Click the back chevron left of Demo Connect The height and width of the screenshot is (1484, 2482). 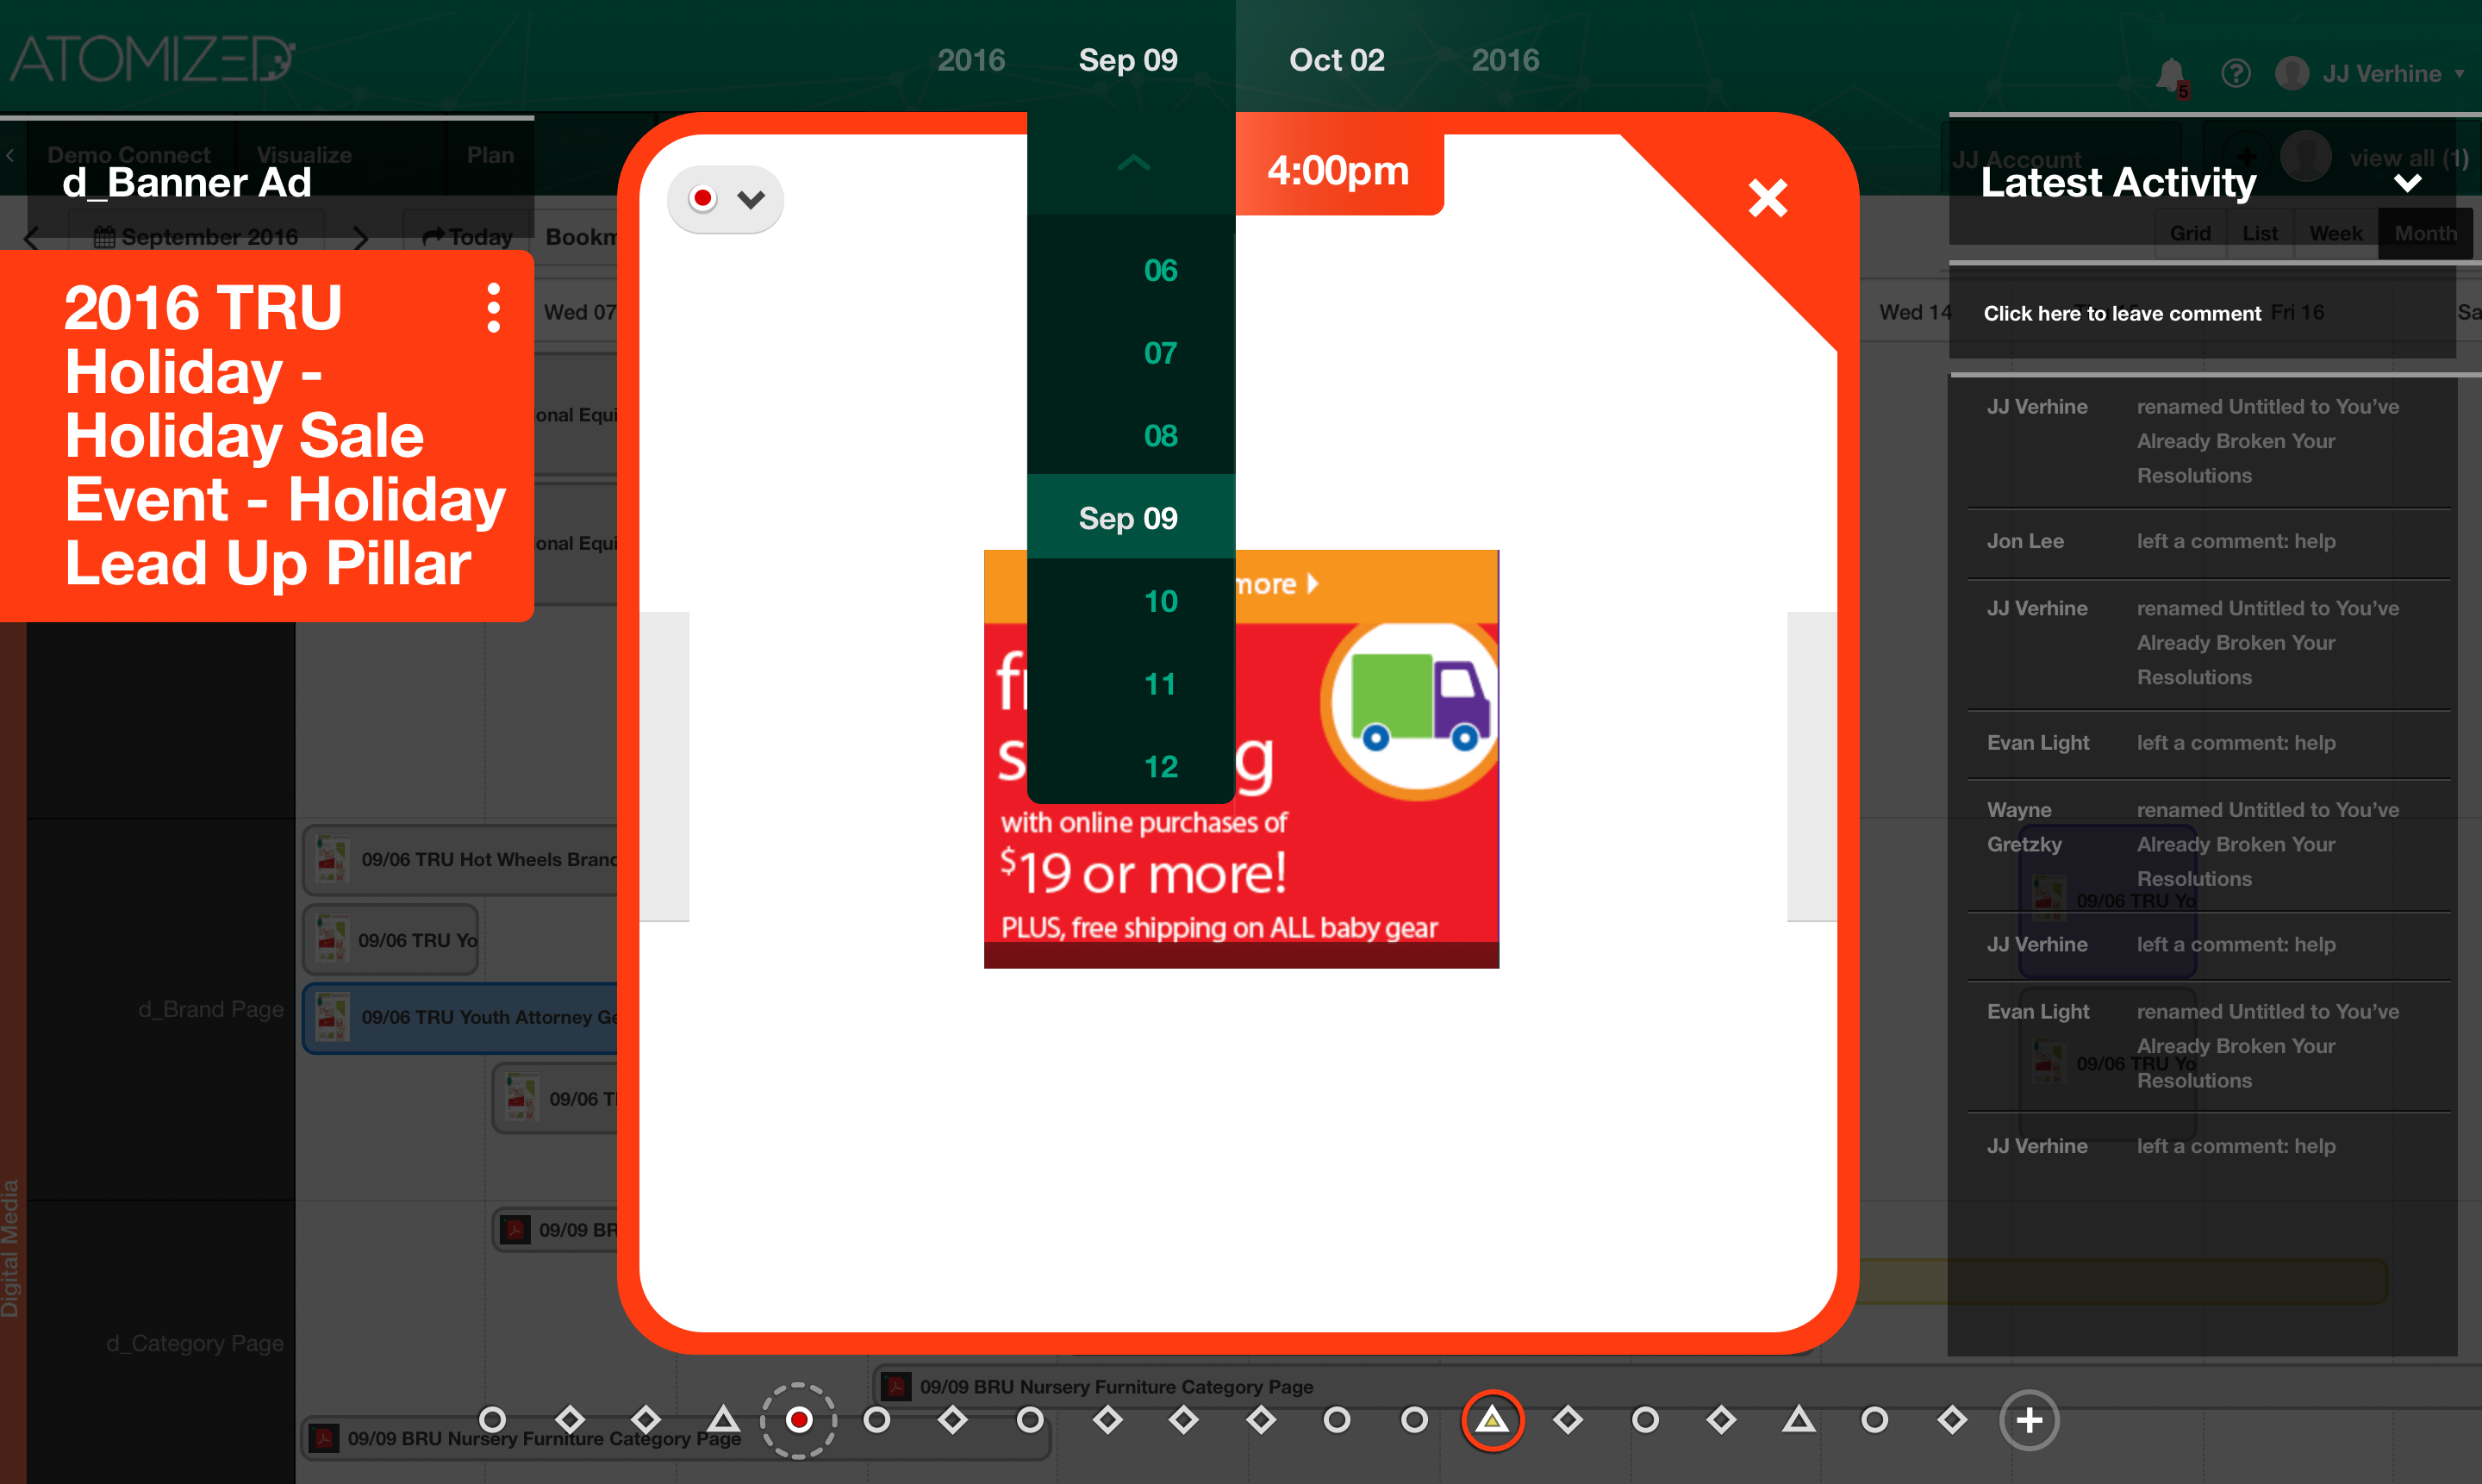pyautogui.click(x=10, y=155)
